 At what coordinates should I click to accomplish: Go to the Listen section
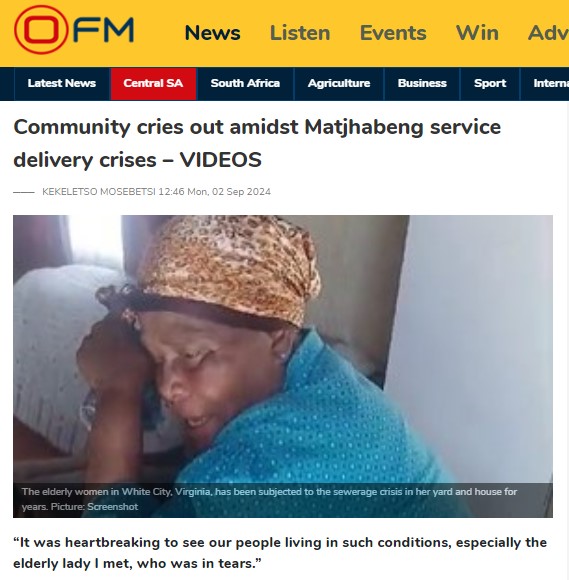(300, 33)
